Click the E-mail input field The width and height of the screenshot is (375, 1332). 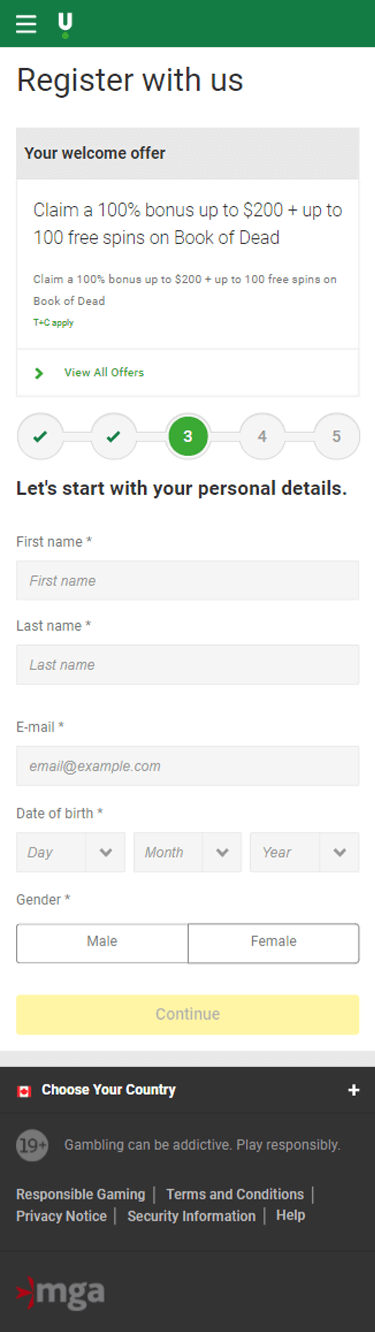[x=187, y=766]
